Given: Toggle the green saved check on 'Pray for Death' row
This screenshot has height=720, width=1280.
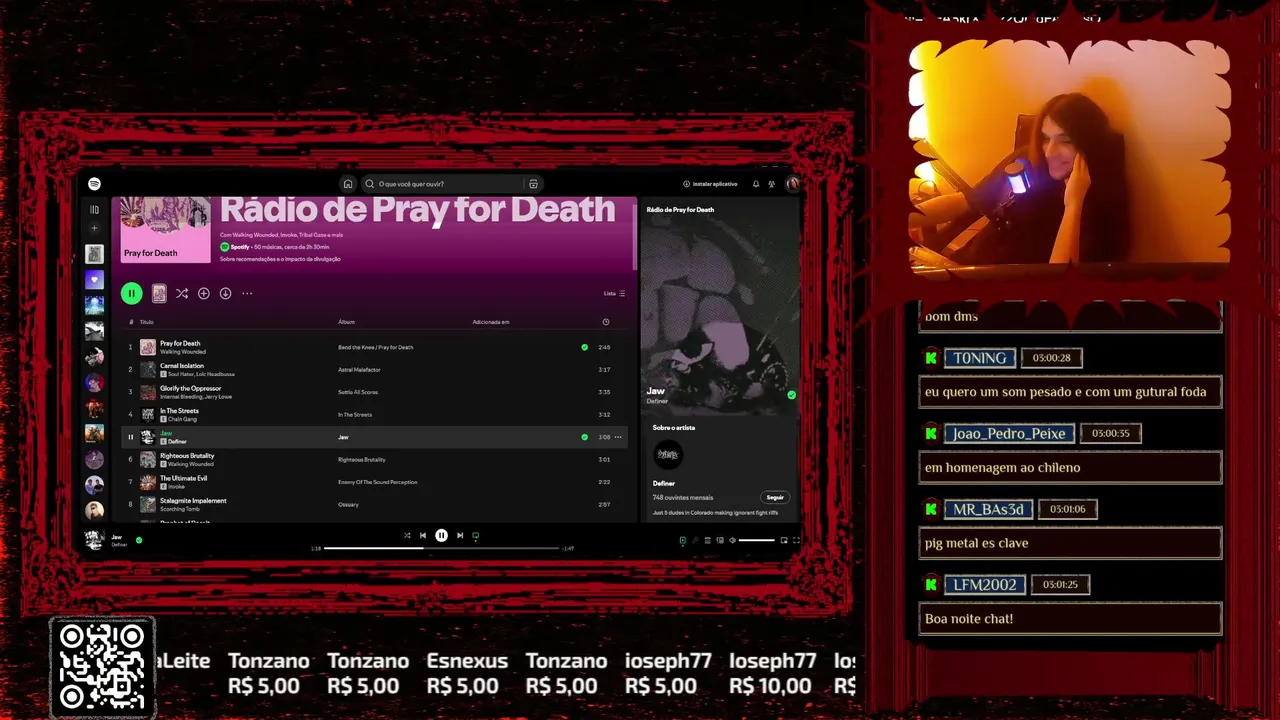Looking at the screenshot, I should coord(585,347).
